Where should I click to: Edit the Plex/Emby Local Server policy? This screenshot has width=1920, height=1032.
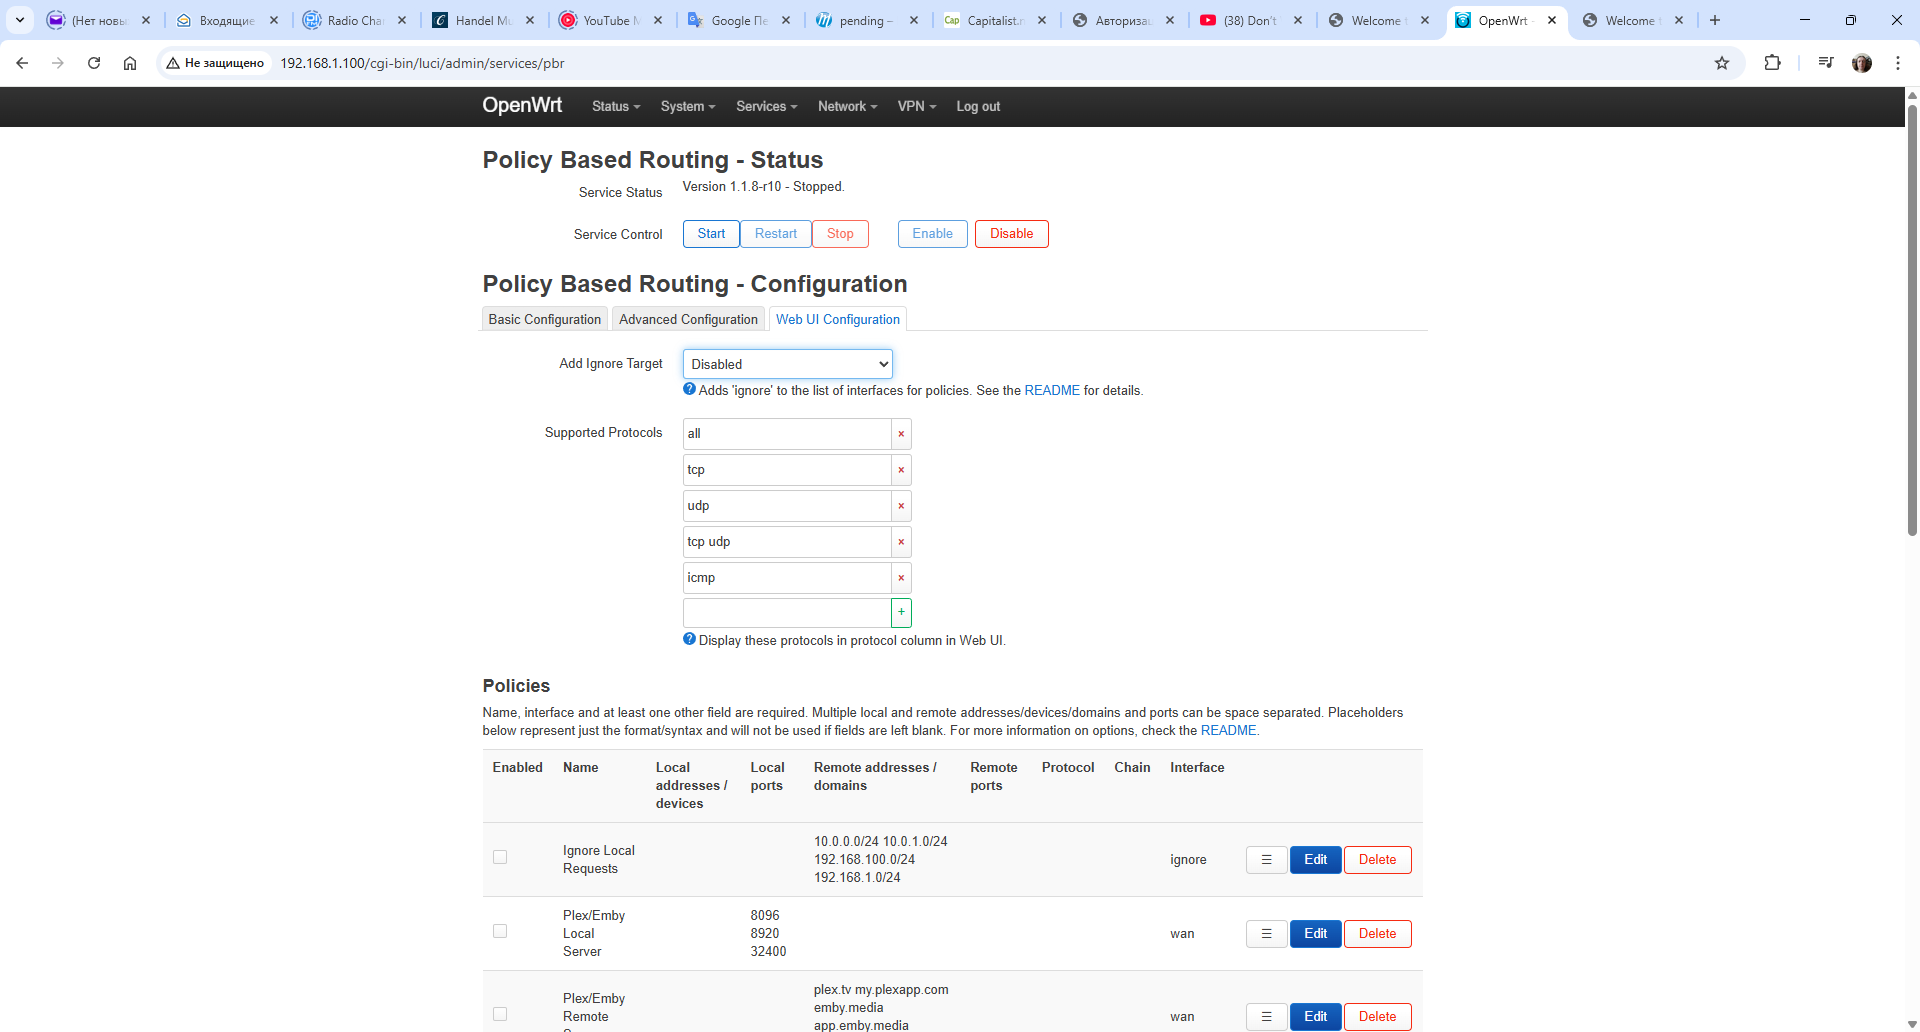[1315, 934]
